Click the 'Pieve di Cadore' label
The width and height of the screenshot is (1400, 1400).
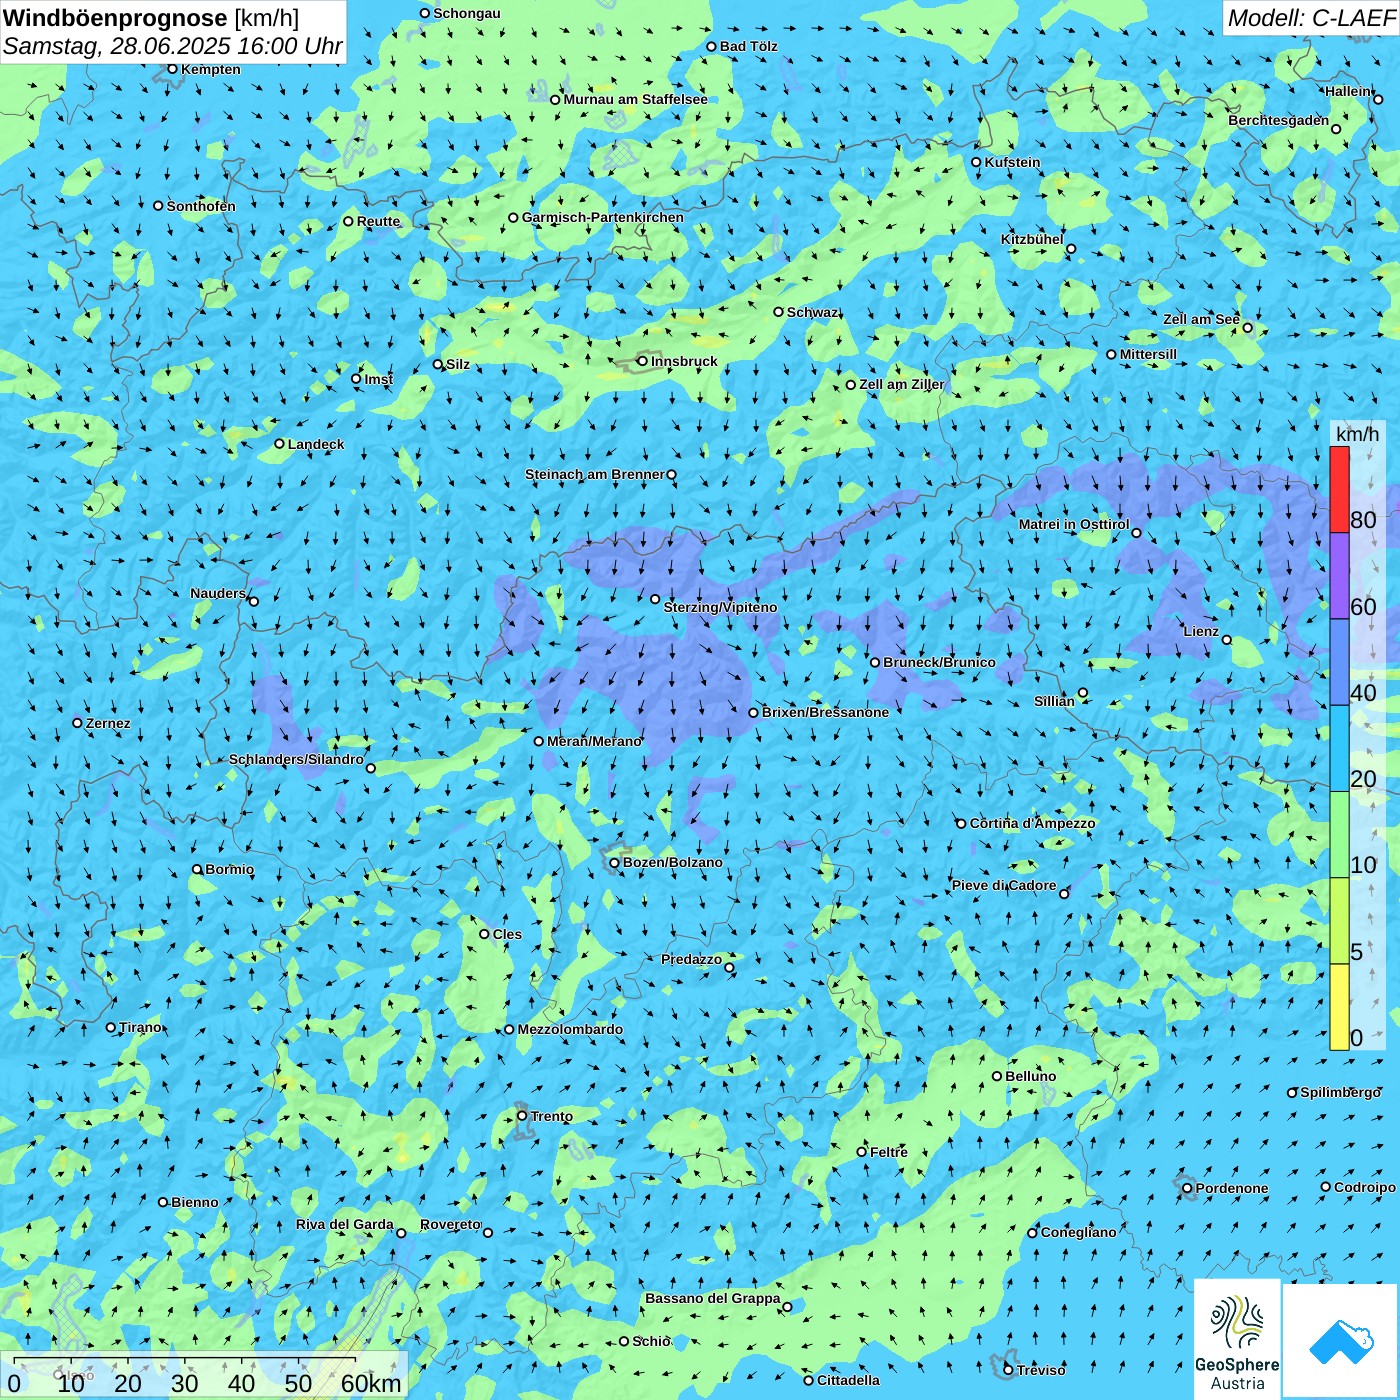pos(1004,885)
